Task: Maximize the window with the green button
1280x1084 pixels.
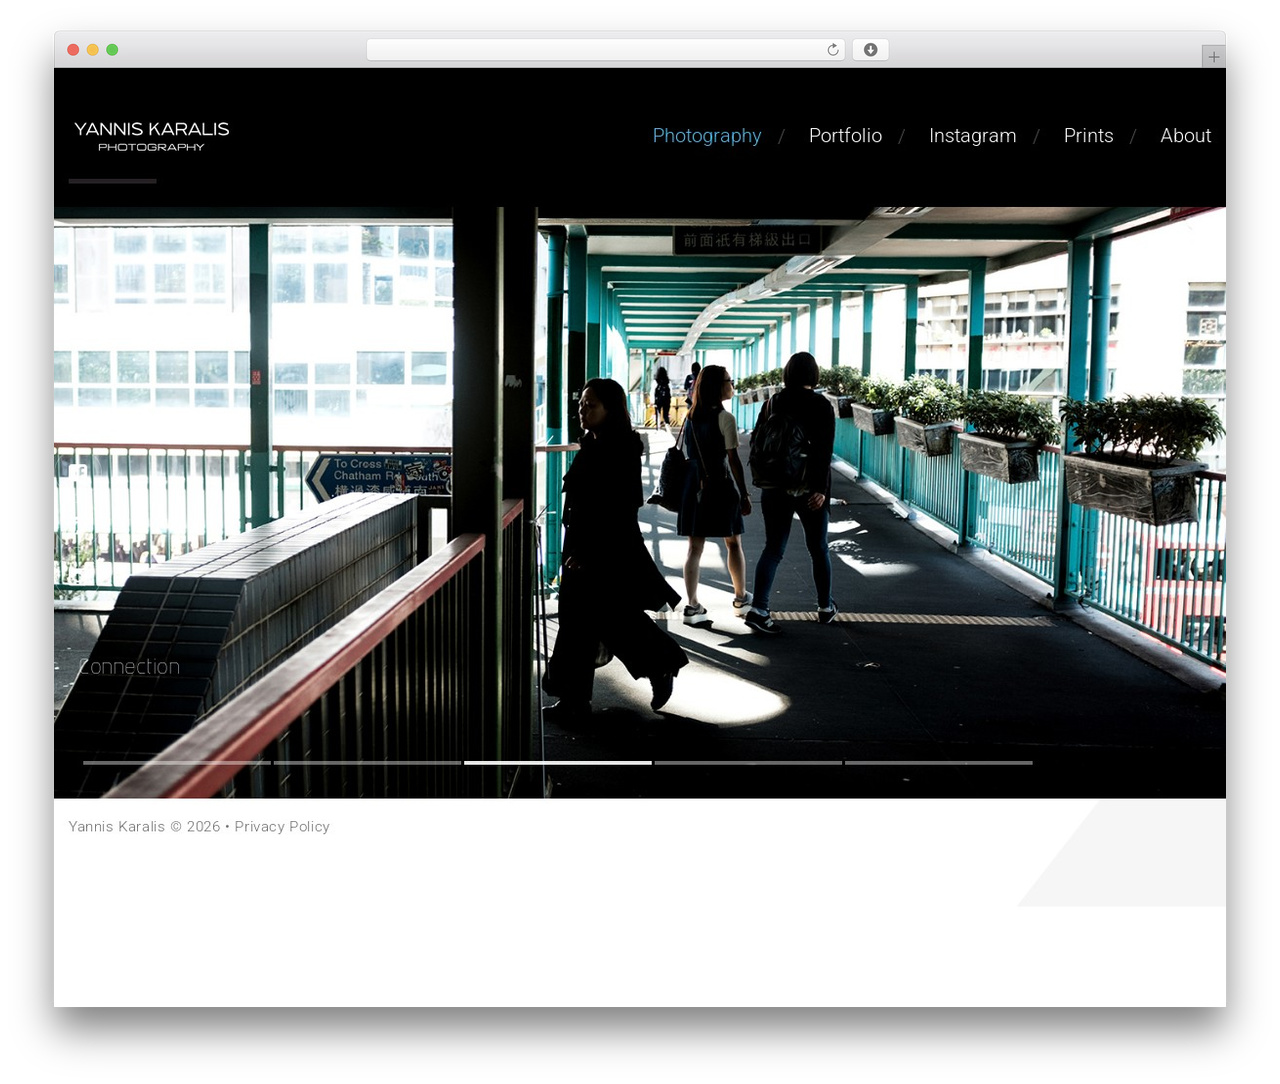Action: click(x=112, y=50)
